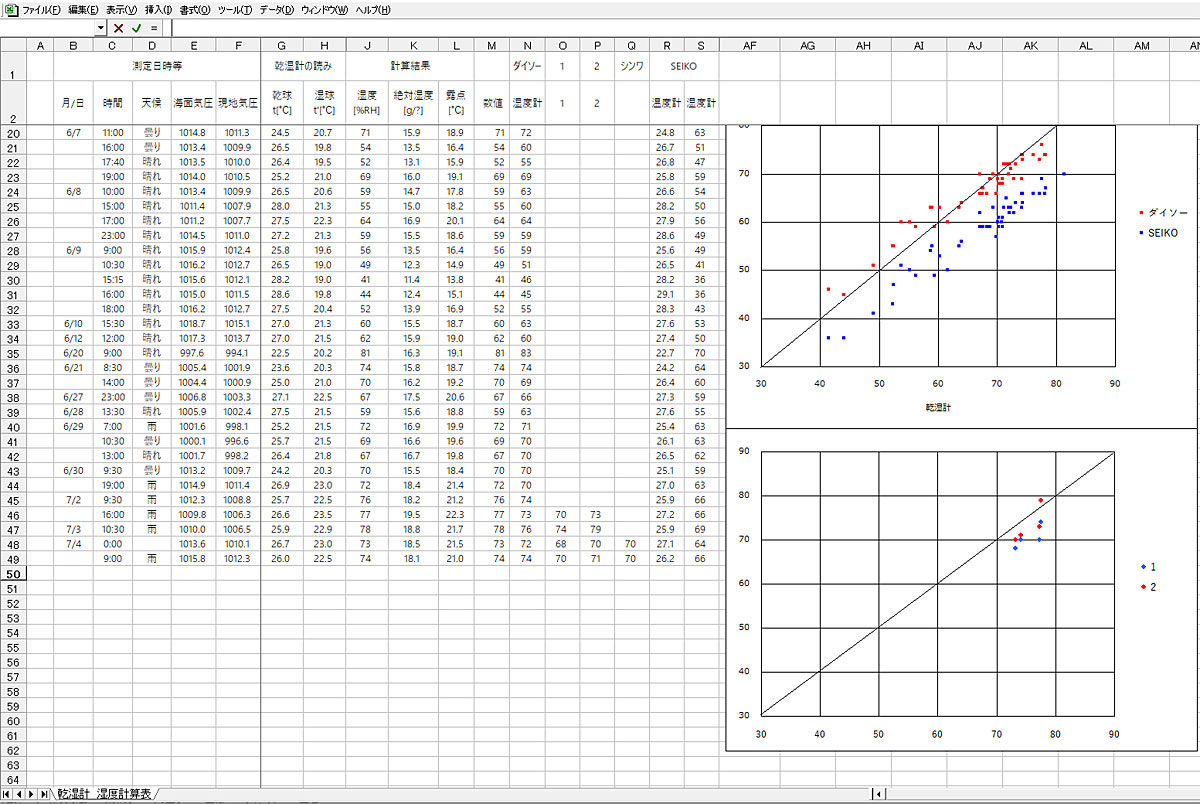Select column header G
This screenshot has width=1200, height=804.
[282, 46]
